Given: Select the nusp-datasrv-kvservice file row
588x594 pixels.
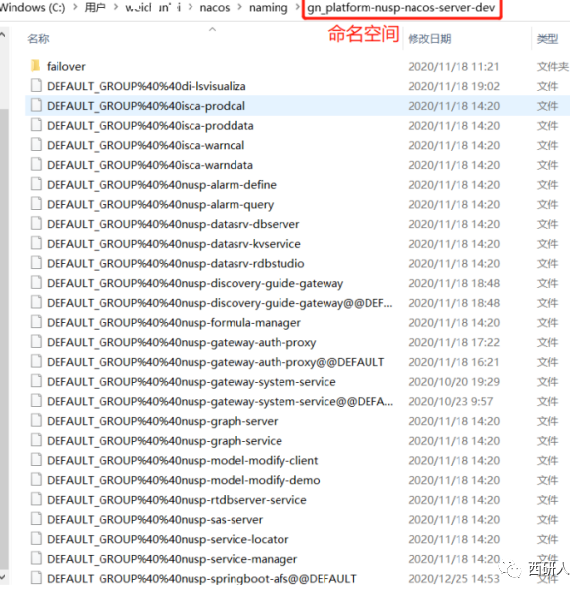Looking at the screenshot, I should [297, 244].
